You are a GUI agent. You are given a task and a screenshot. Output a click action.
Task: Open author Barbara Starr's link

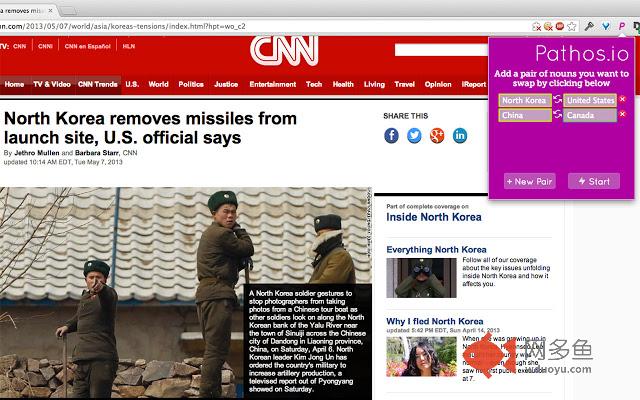pyautogui.click(x=97, y=153)
